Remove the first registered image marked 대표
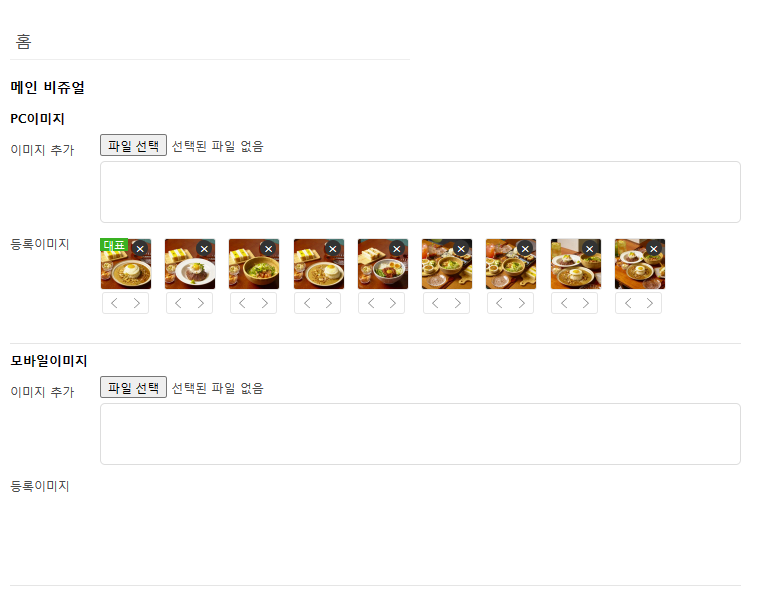Image resolution: width=757 pixels, height=593 pixels. (x=140, y=249)
